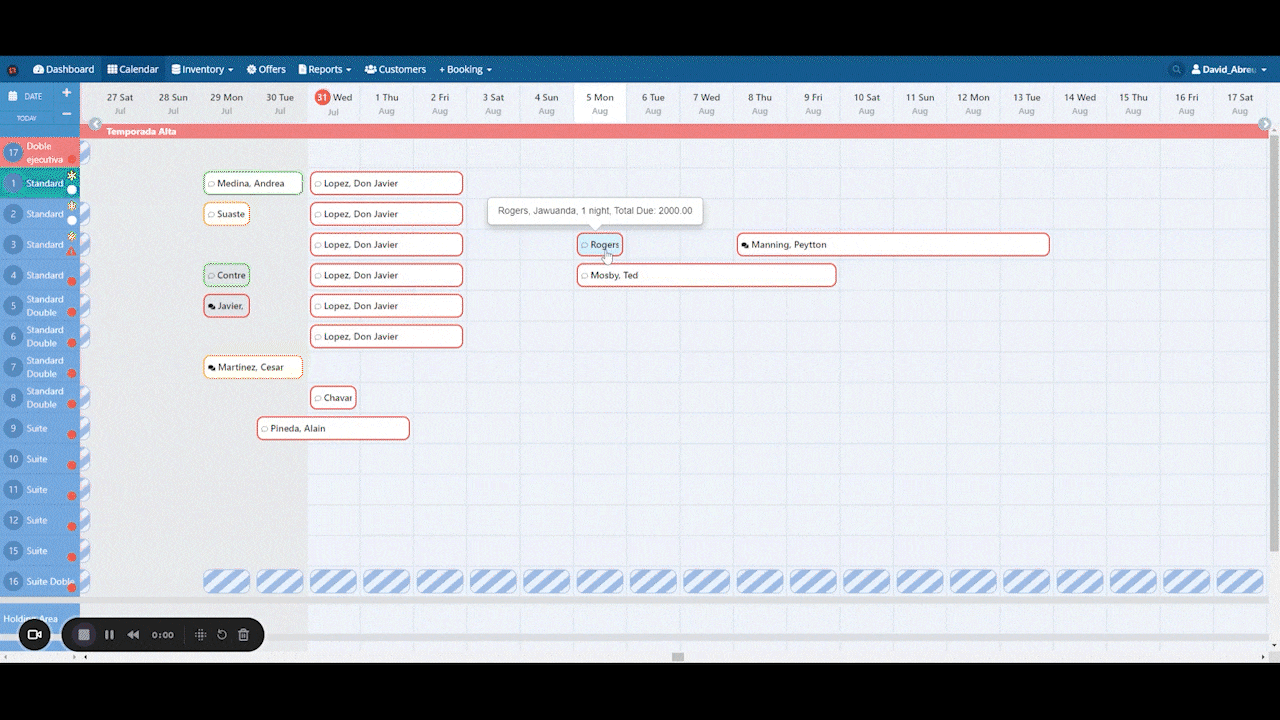Open the Inventory dropdown menu
The image size is (1280, 720).
[x=202, y=69]
